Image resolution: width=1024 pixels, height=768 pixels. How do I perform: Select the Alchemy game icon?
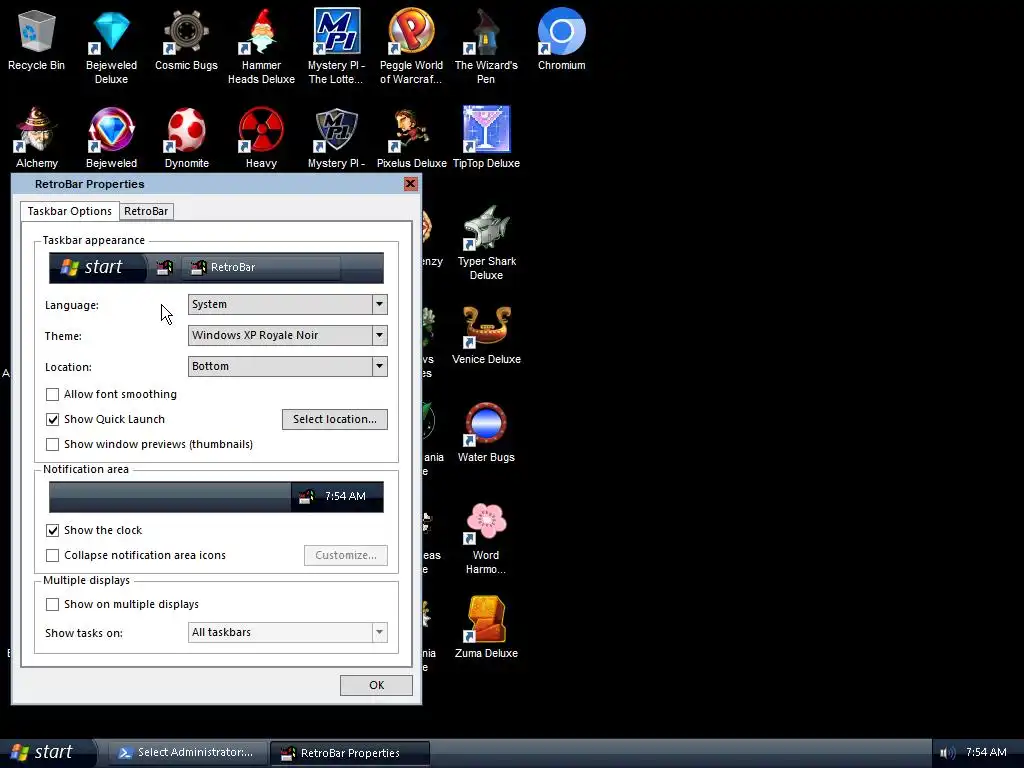[37, 137]
